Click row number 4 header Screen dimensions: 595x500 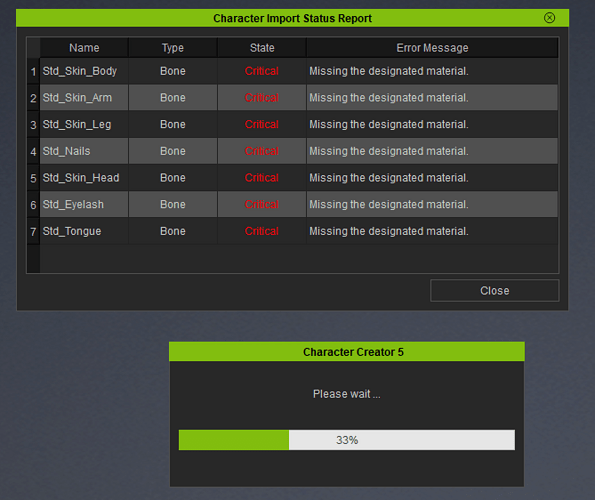coord(33,151)
